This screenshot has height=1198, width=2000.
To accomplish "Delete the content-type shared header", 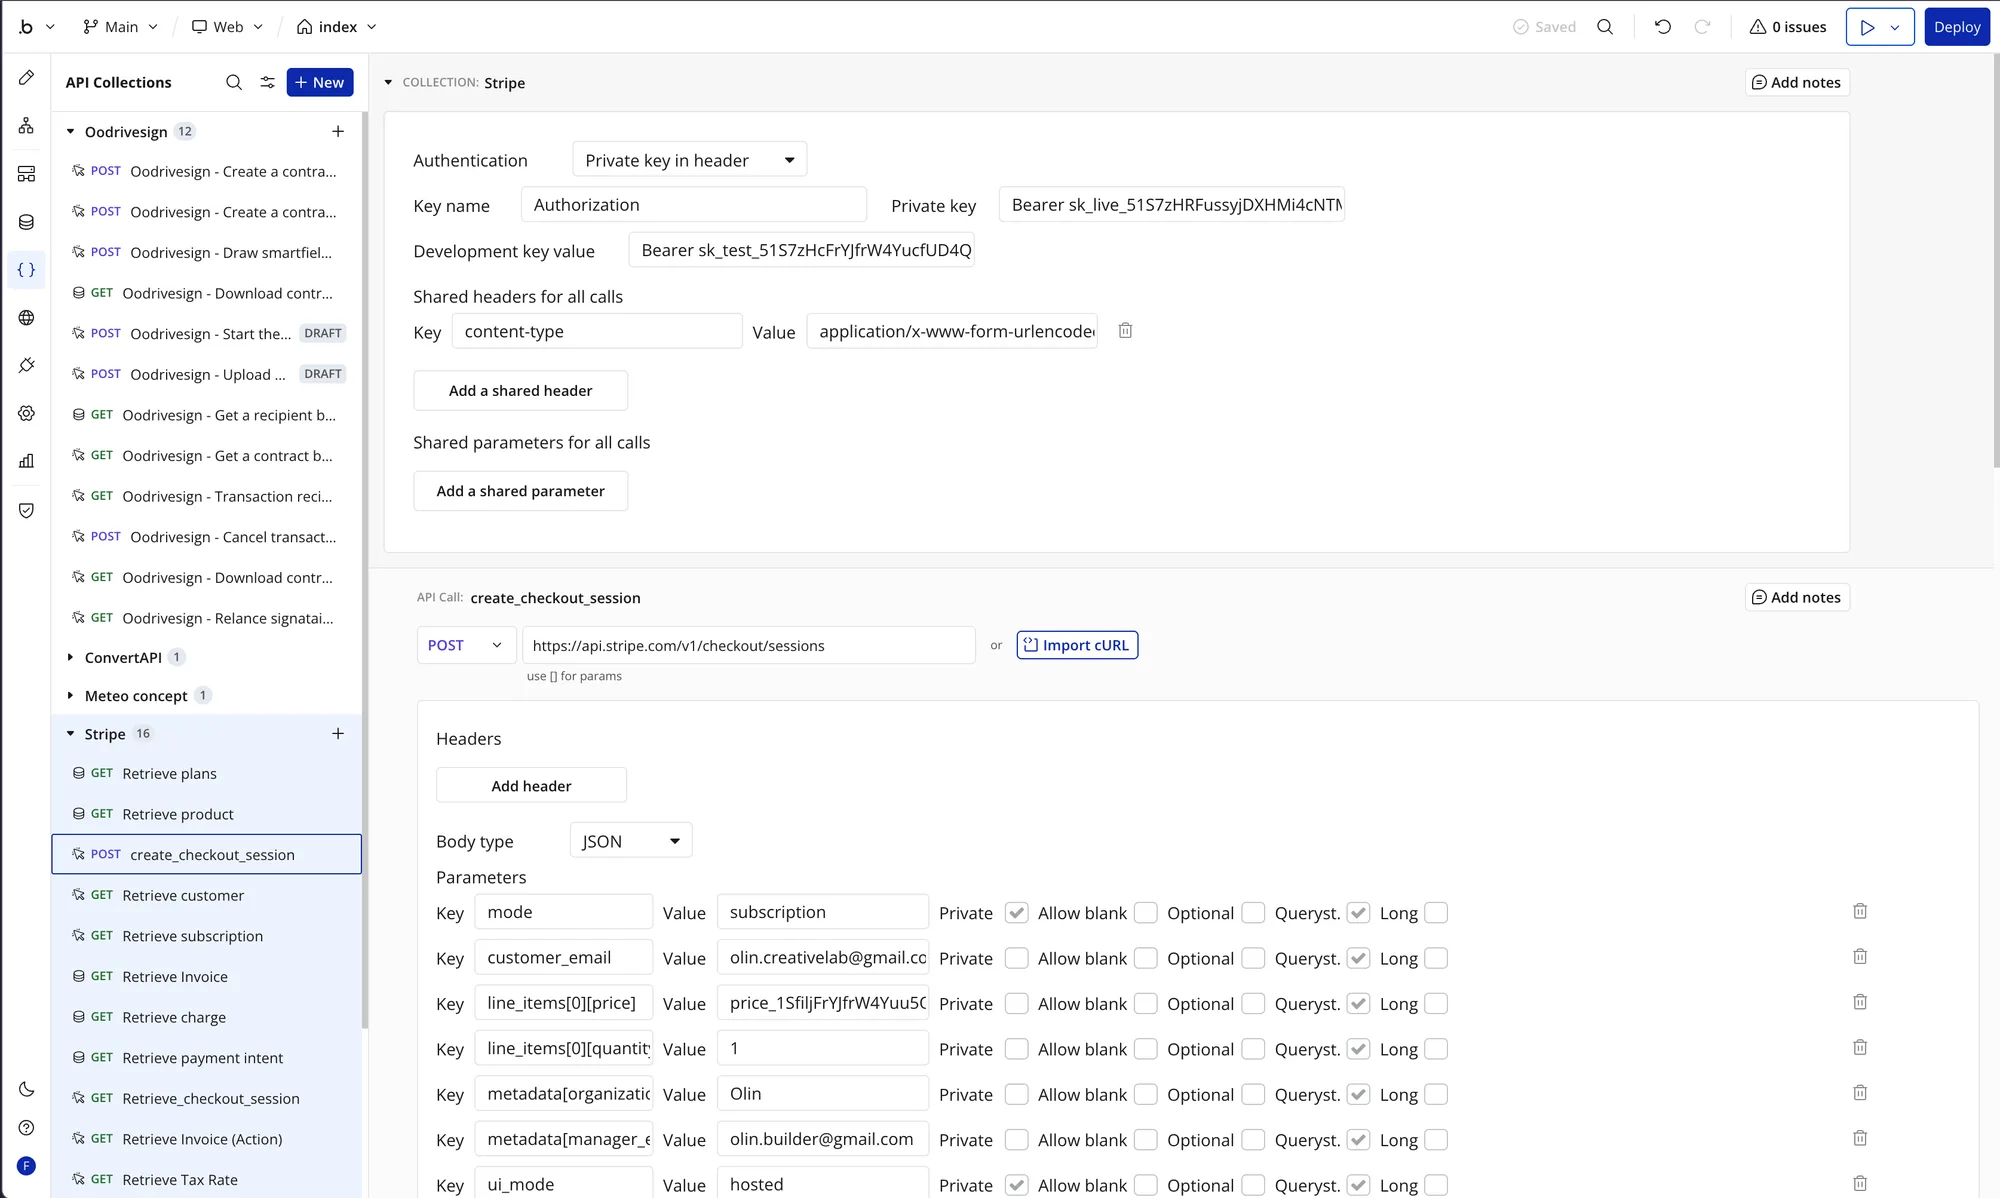I will [x=1125, y=330].
